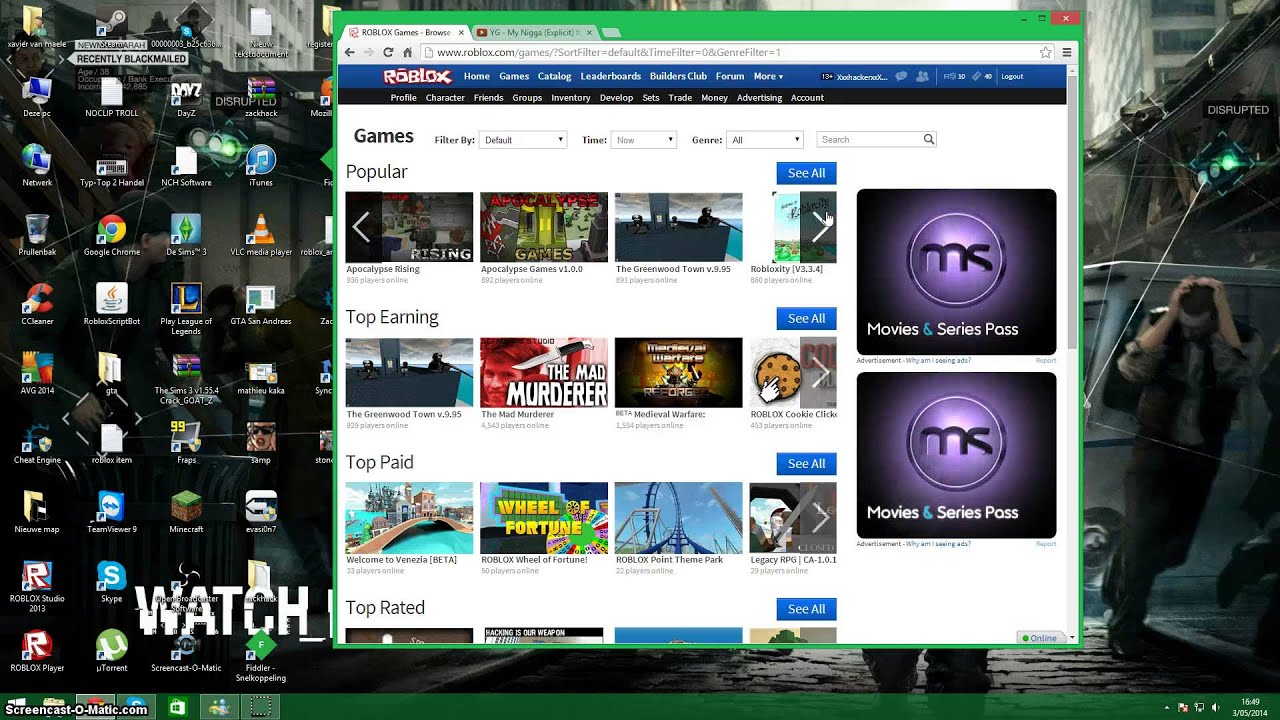
Task: Open Medieval Warfare game thumbnail
Action: pos(679,373)
